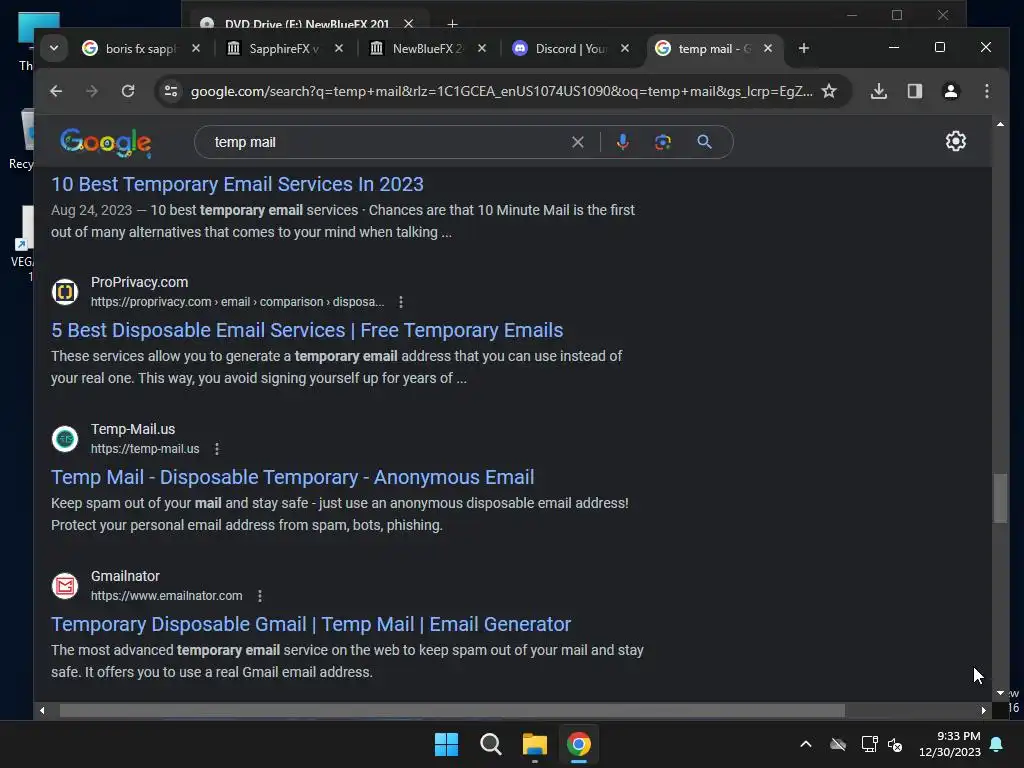1024x768 pixels.
Task: Close the temp mail tab
Action: 768,48
